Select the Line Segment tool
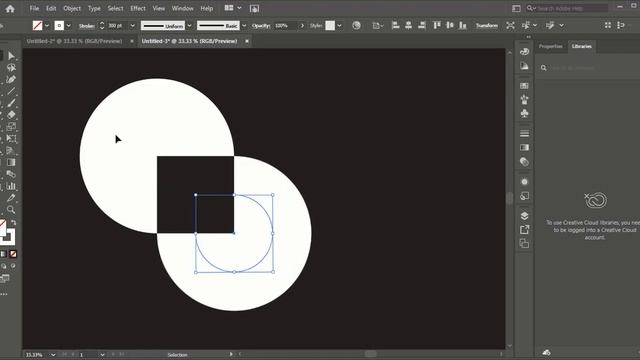640x360 pixels. 11,91
